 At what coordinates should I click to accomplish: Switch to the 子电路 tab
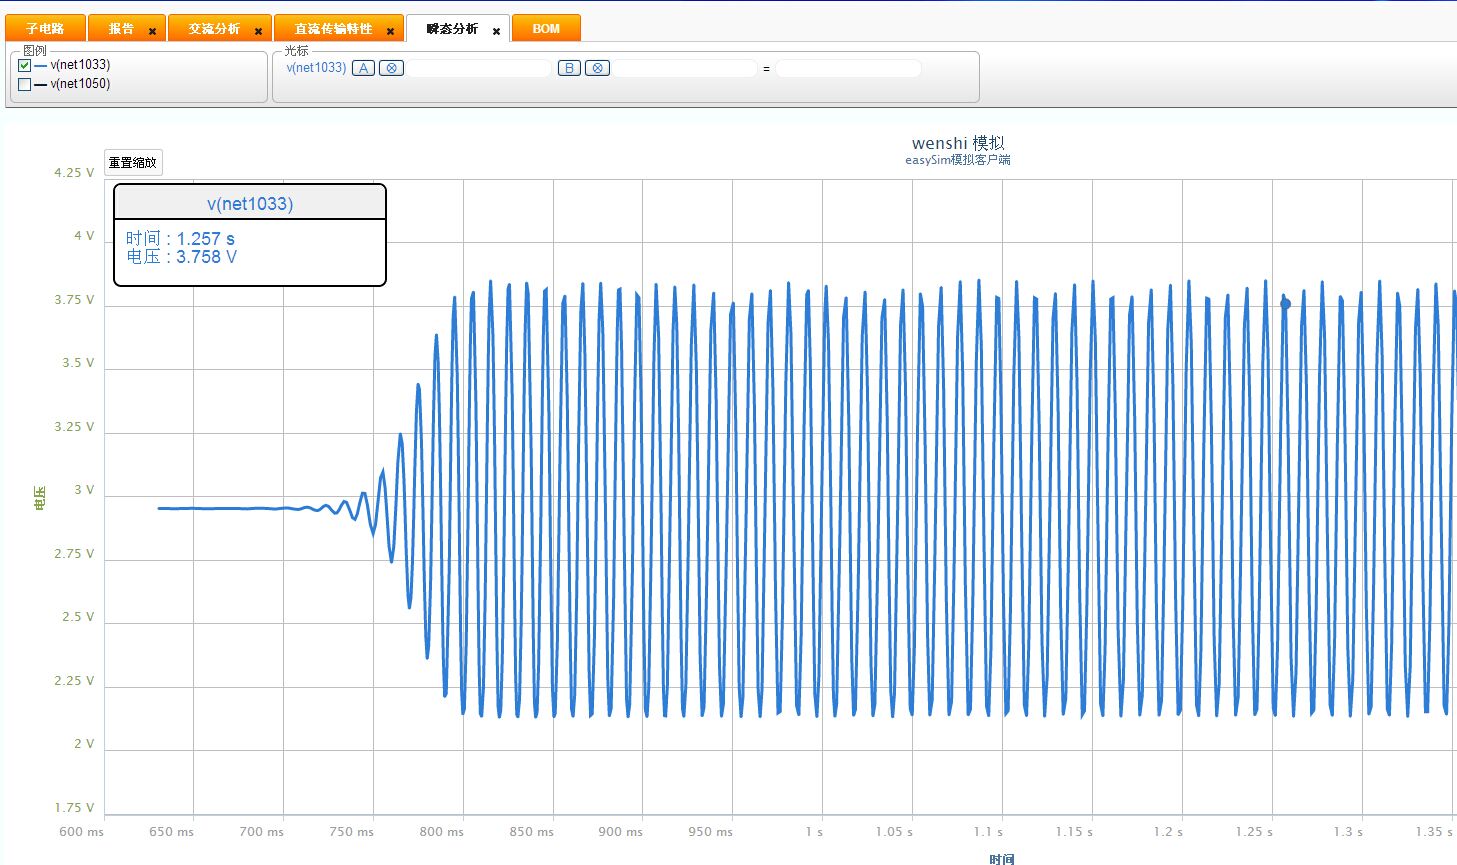pyautogui.click(x=45, y=28)
